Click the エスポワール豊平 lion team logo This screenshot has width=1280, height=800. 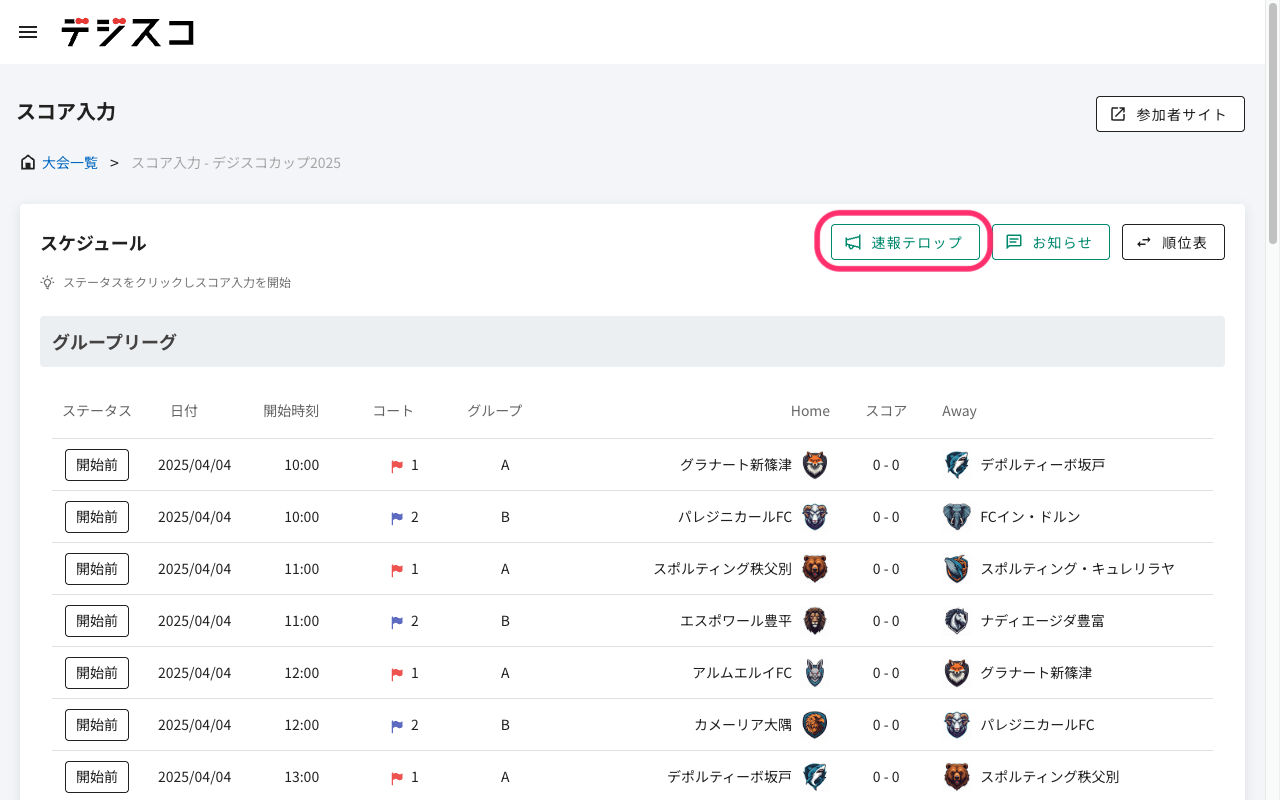click(815, 621)
